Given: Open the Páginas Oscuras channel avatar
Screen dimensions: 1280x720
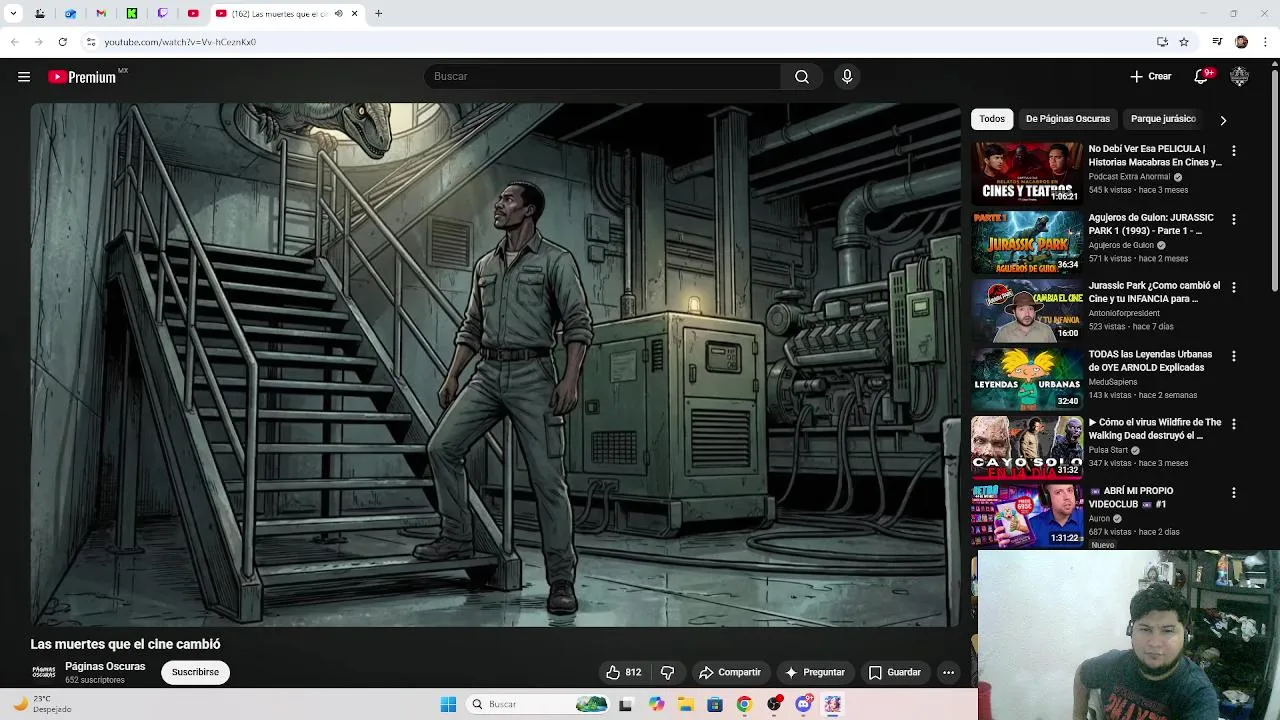Looking at the screenshot, I should tap(43, 672).
